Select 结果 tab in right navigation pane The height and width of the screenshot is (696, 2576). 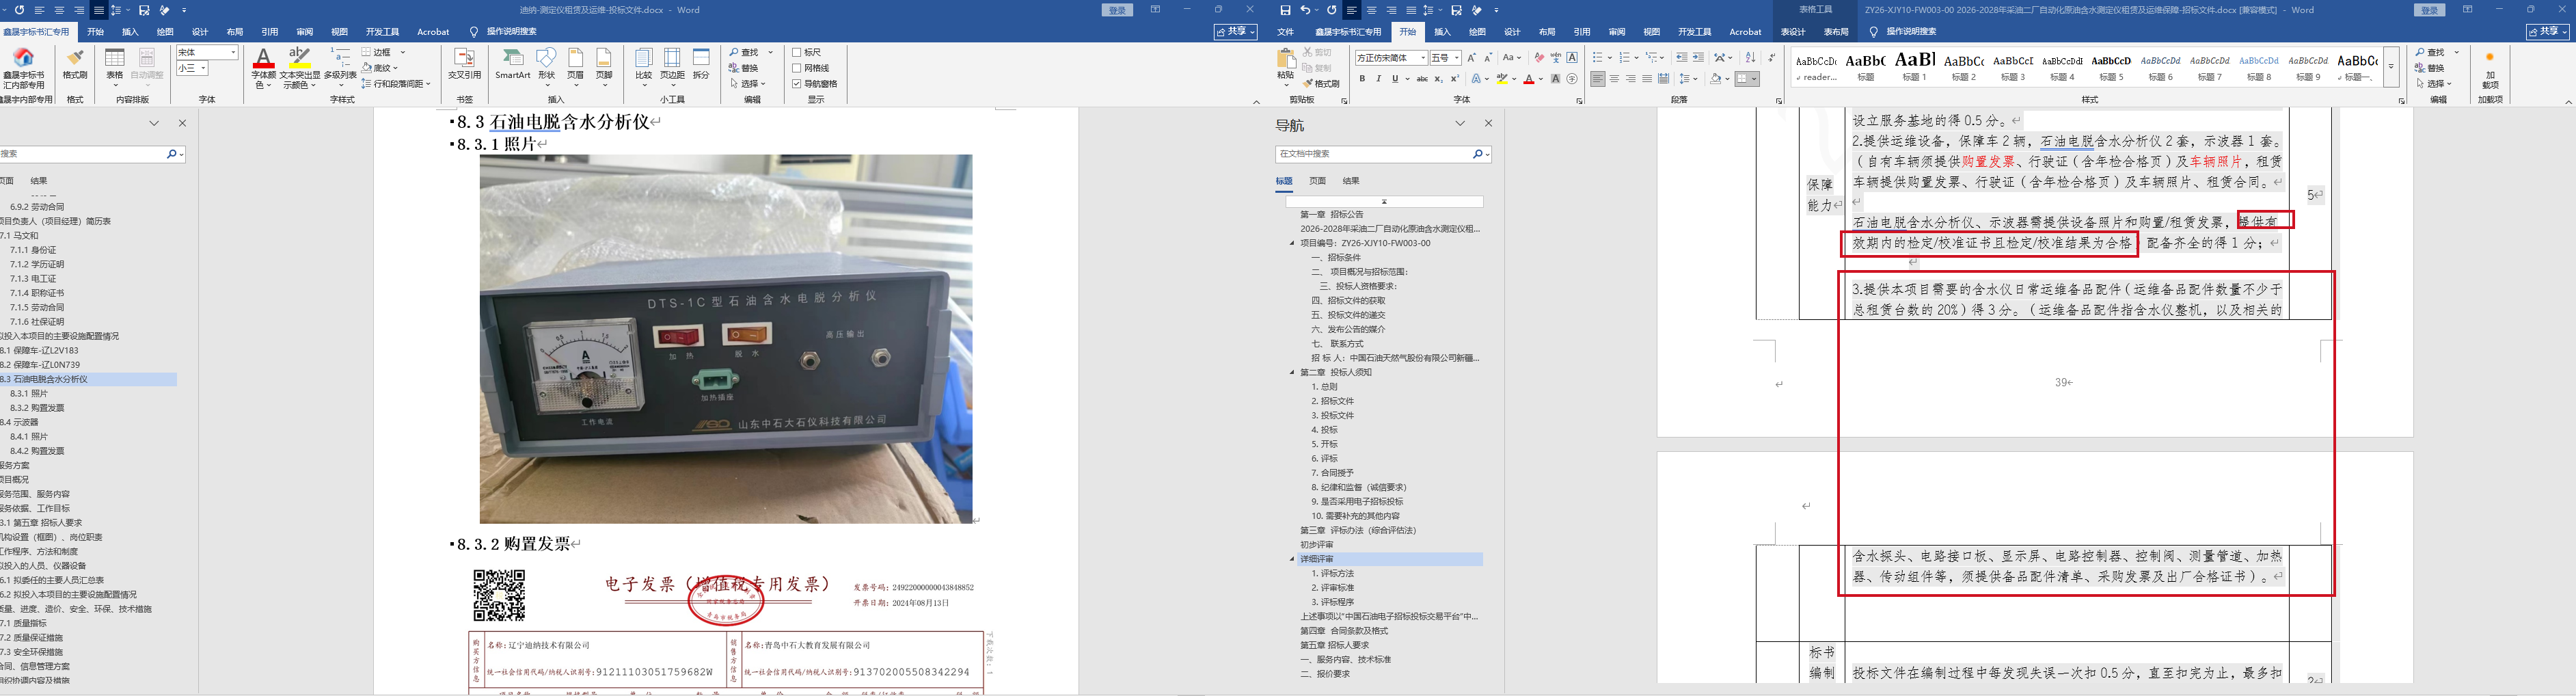(x=1351, y=181)
